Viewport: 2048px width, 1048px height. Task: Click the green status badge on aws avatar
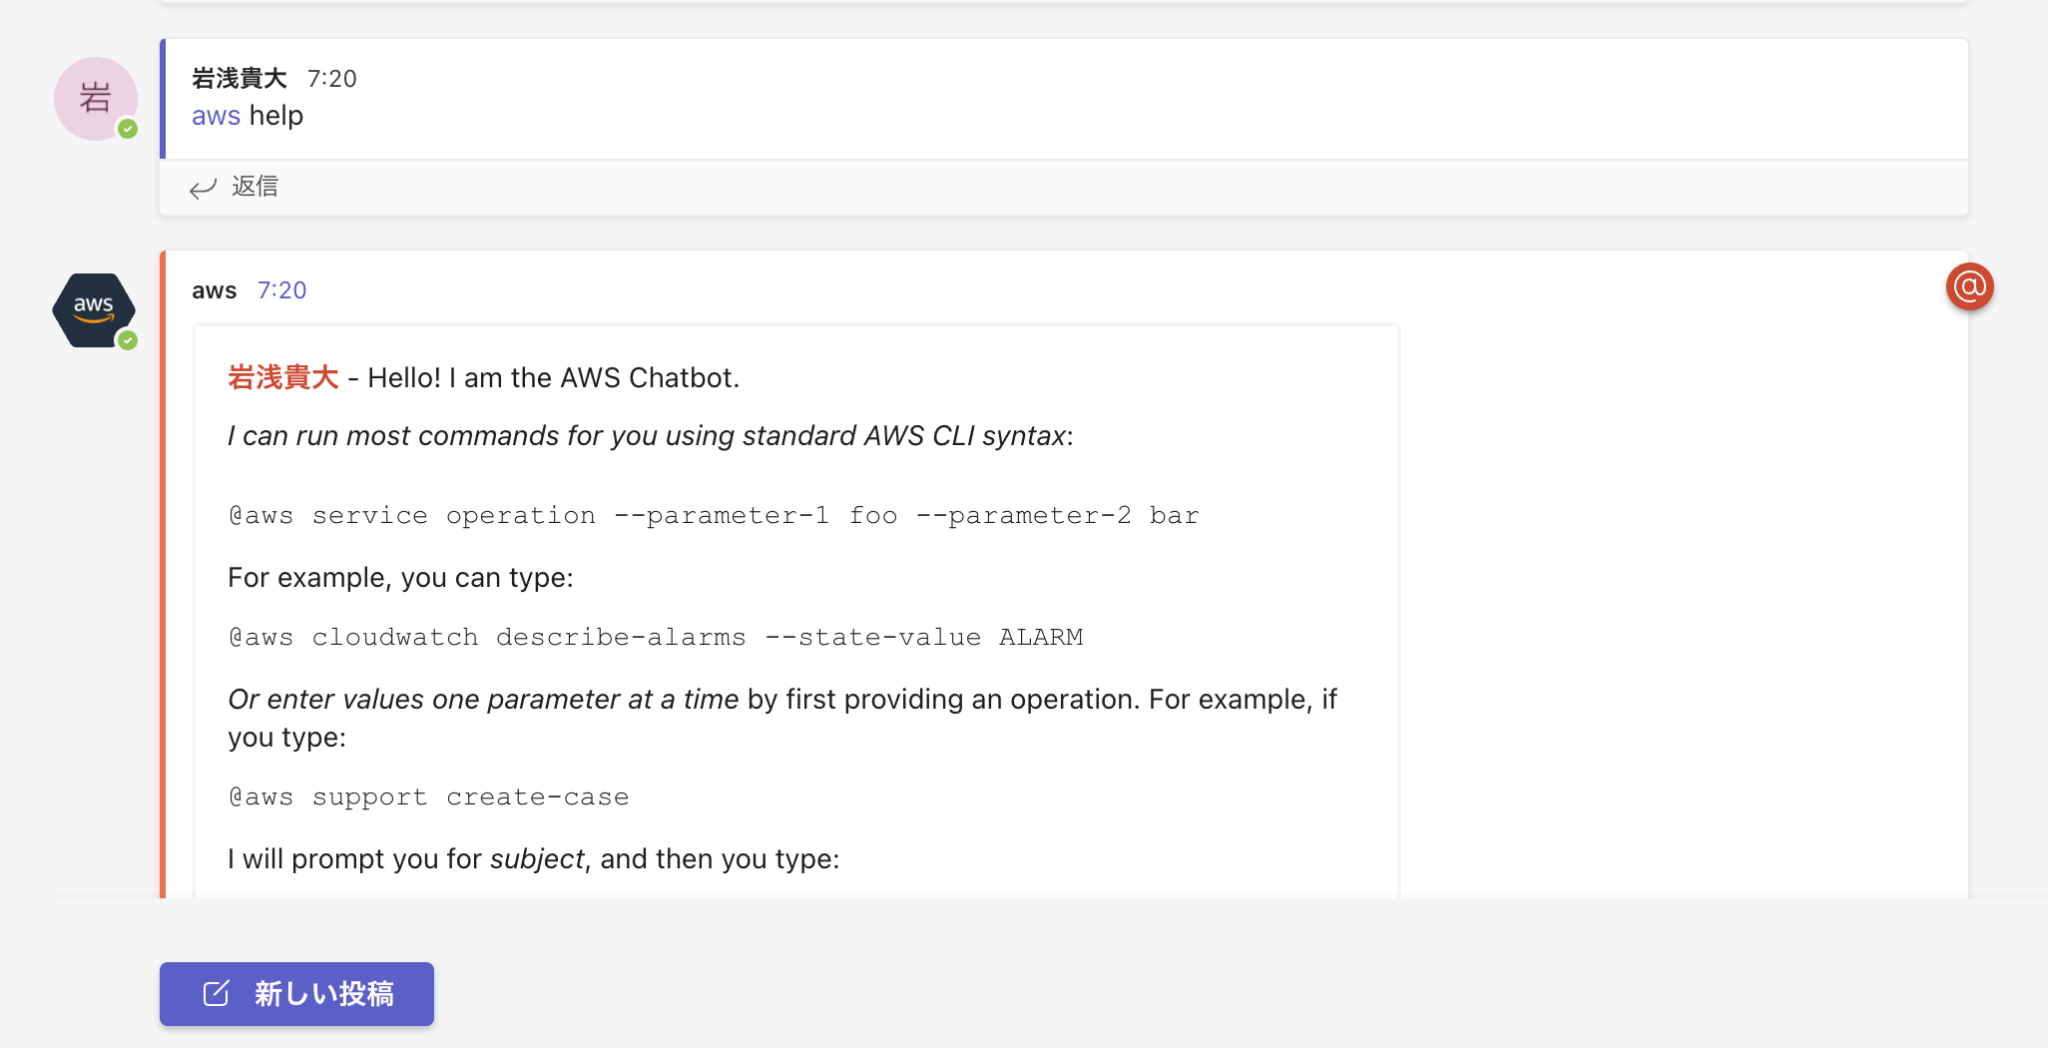coord(128,339)
